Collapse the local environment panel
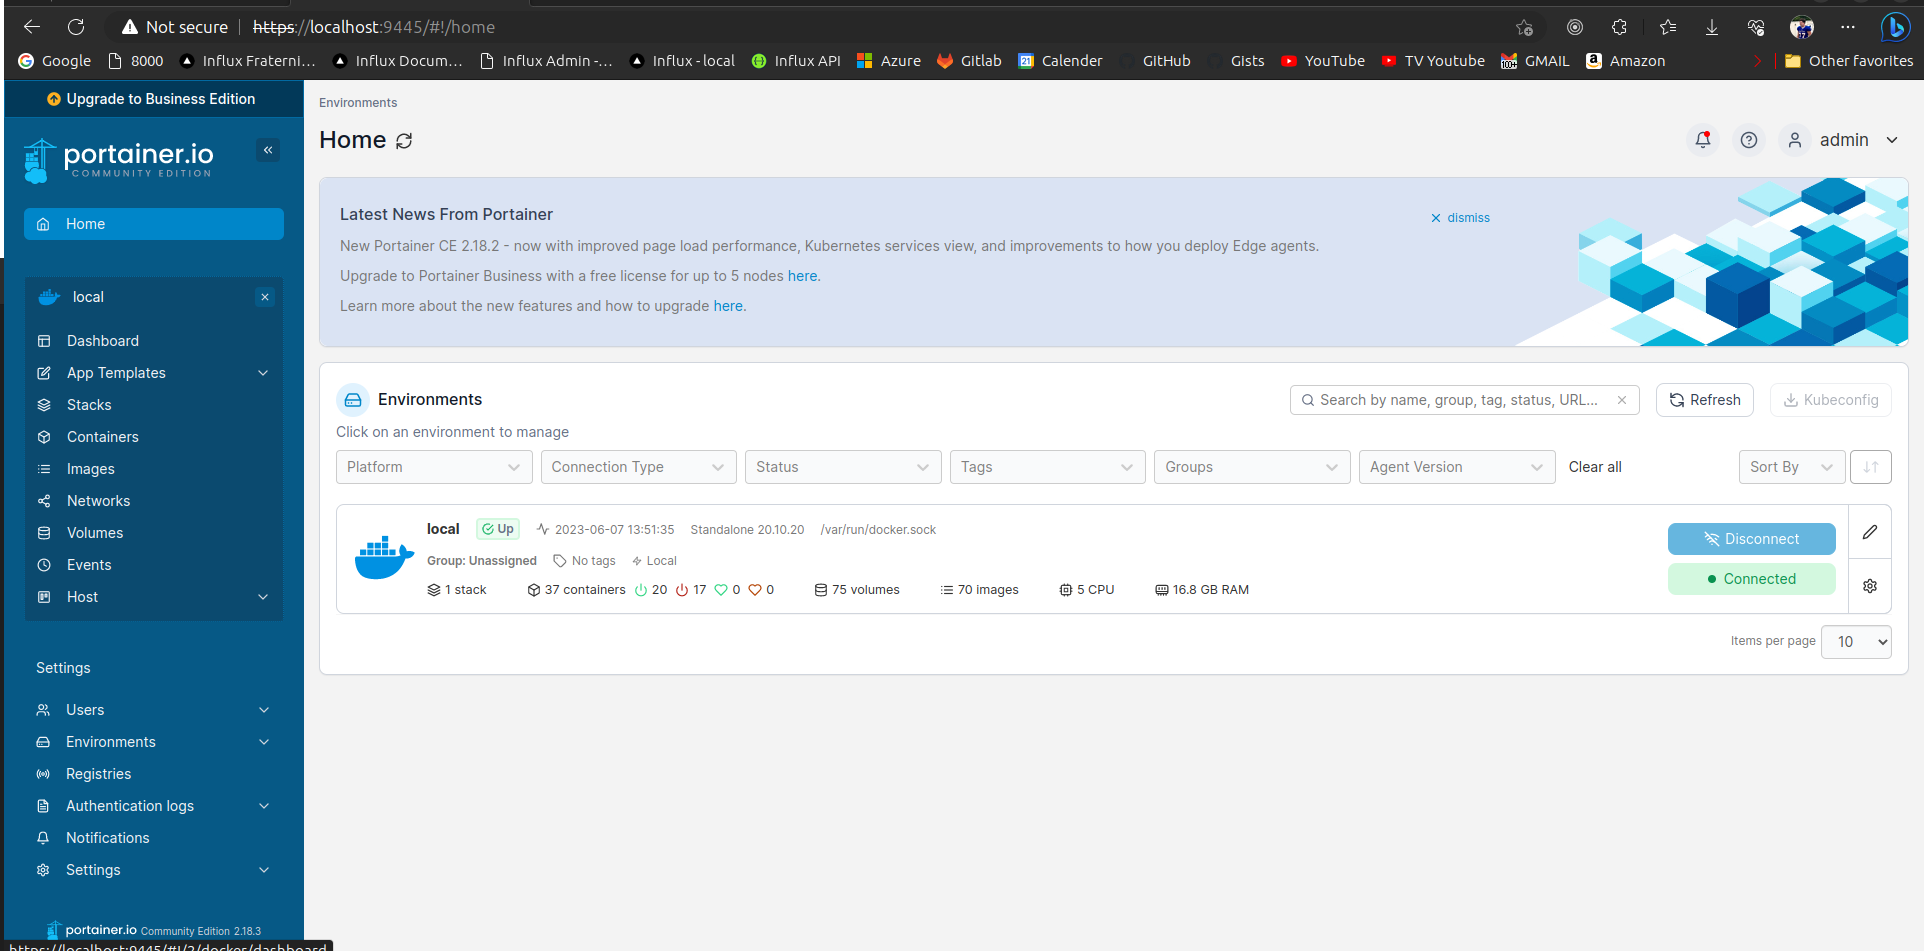This screenshot has width=1924, height=951. 264,296
